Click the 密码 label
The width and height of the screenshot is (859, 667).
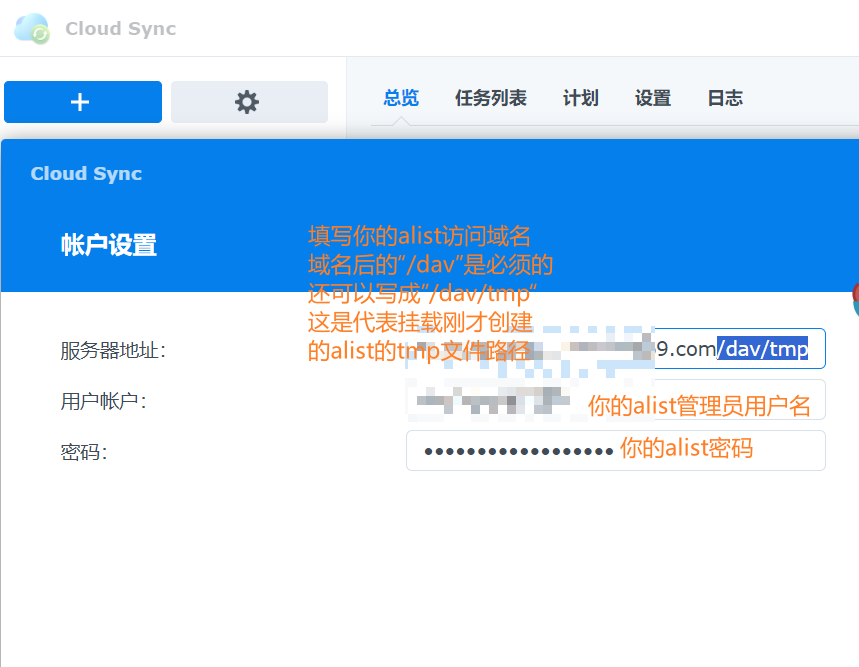pos(83,452)
